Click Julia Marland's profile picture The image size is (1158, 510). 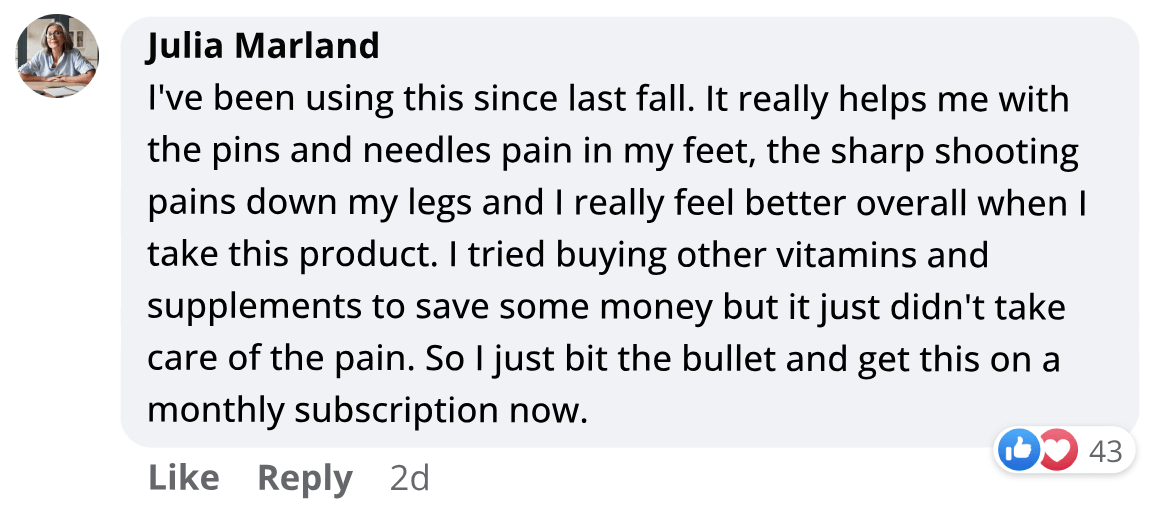coord(57,56)
